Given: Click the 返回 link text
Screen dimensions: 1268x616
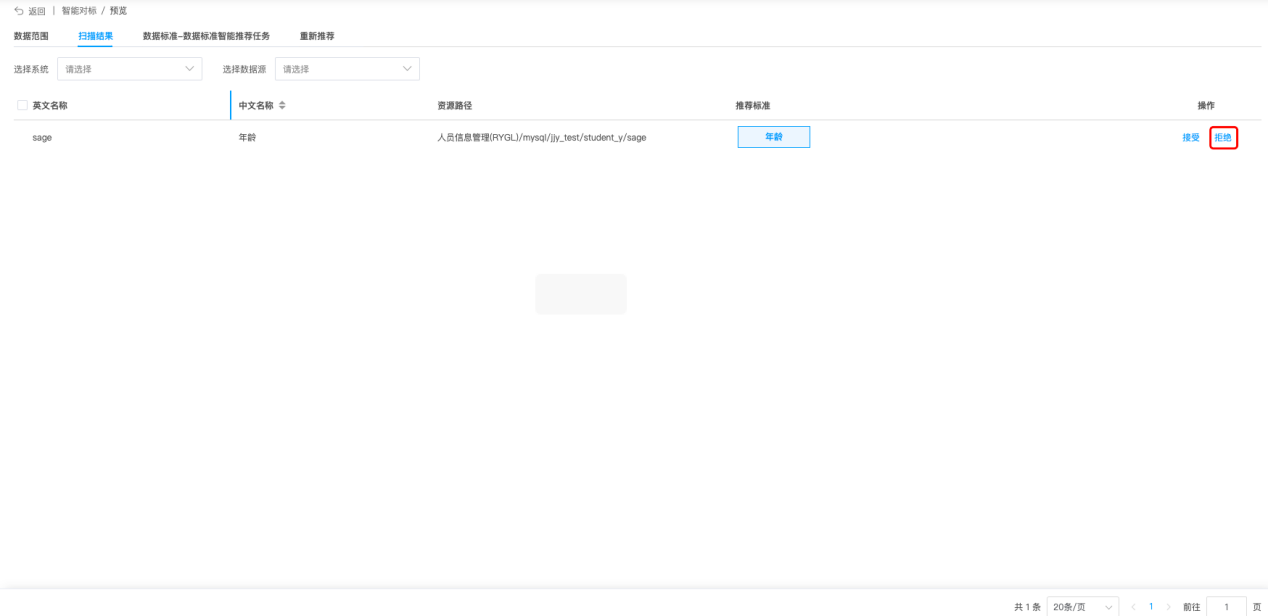Looking at the screenshot, I should click(x=37, y=11).
